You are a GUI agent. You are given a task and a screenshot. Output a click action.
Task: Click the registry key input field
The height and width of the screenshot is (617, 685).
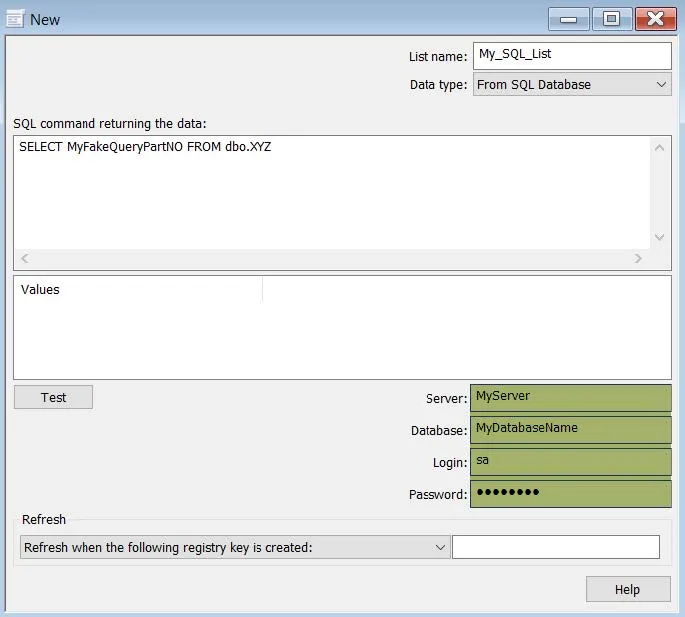(556, 547)
